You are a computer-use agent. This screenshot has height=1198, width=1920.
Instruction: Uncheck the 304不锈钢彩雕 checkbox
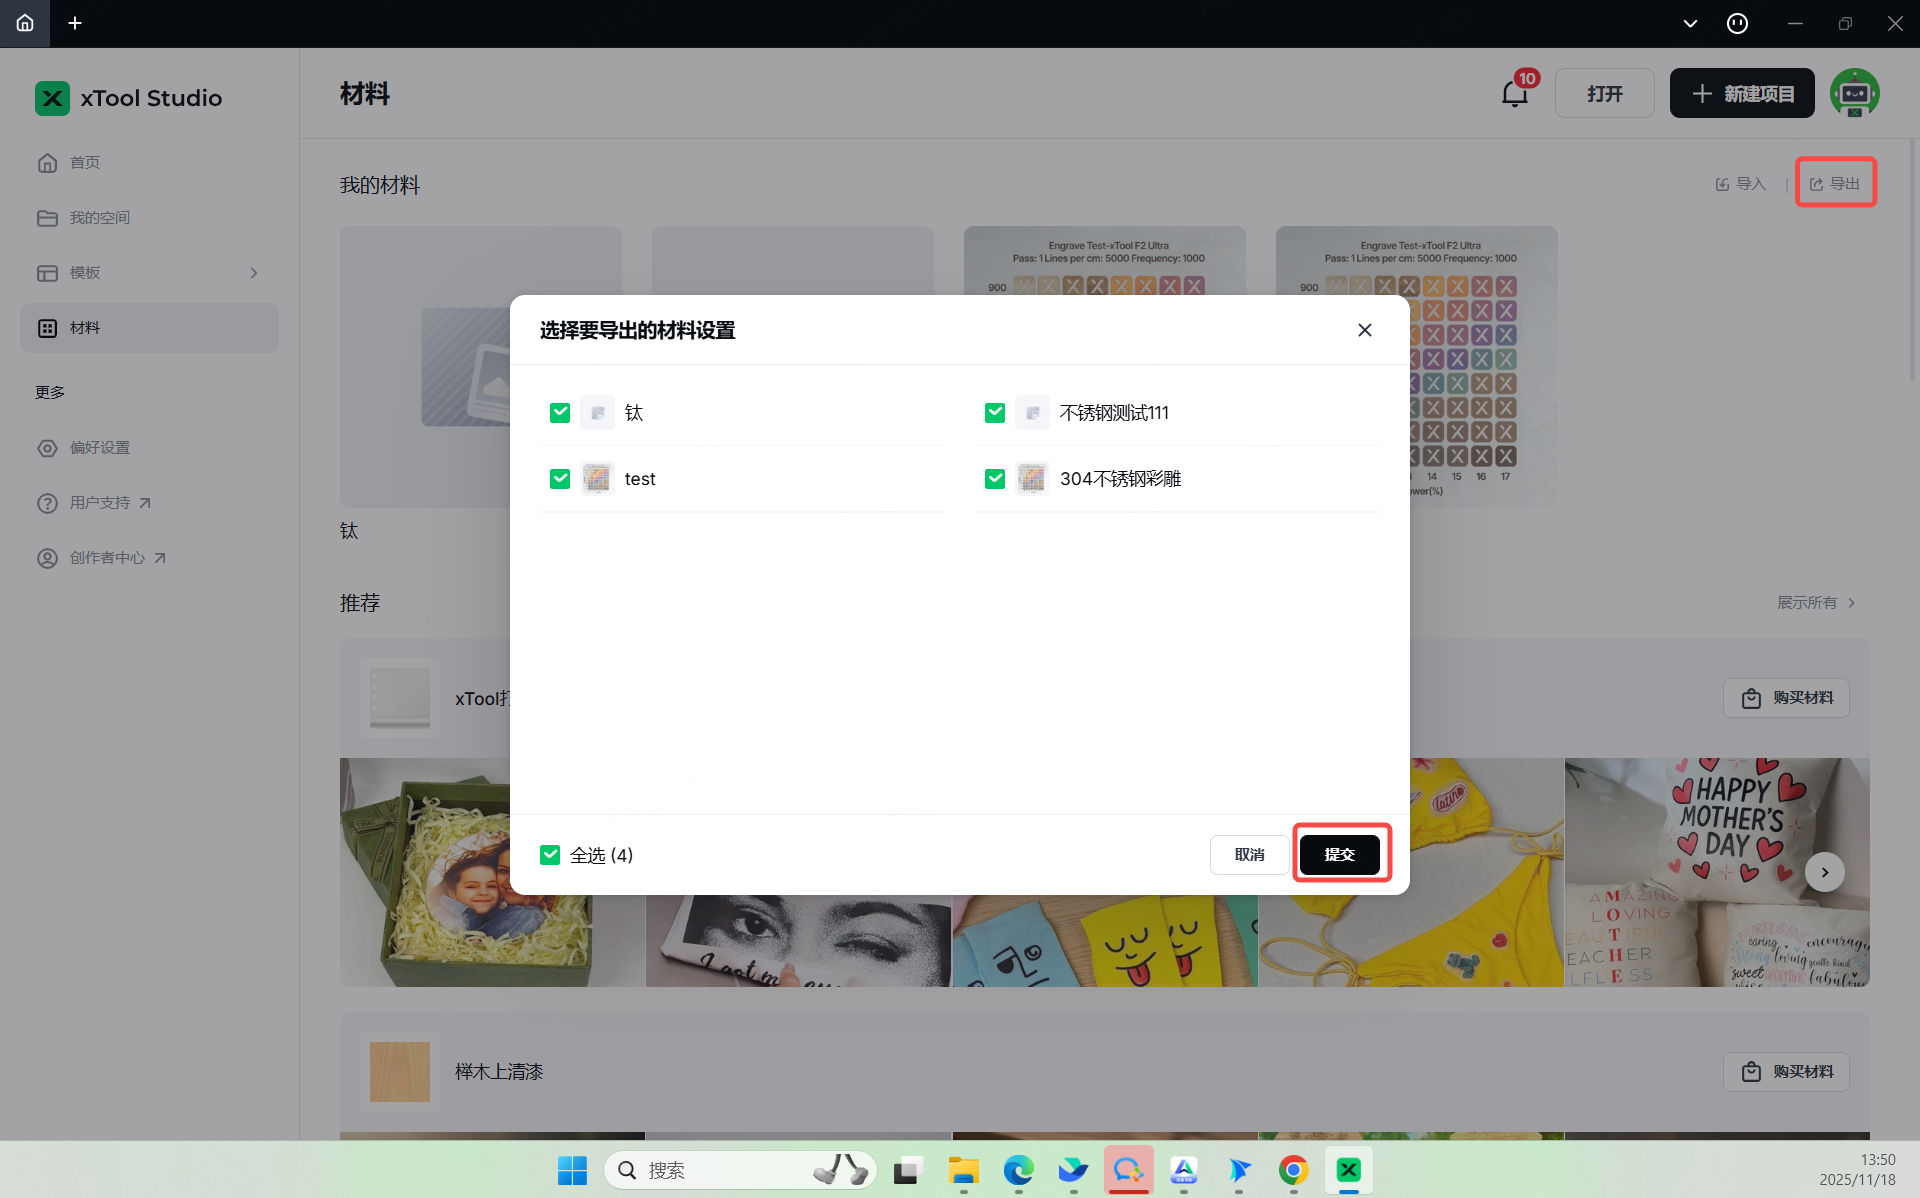pyautogui.click(x=995, y=479)
